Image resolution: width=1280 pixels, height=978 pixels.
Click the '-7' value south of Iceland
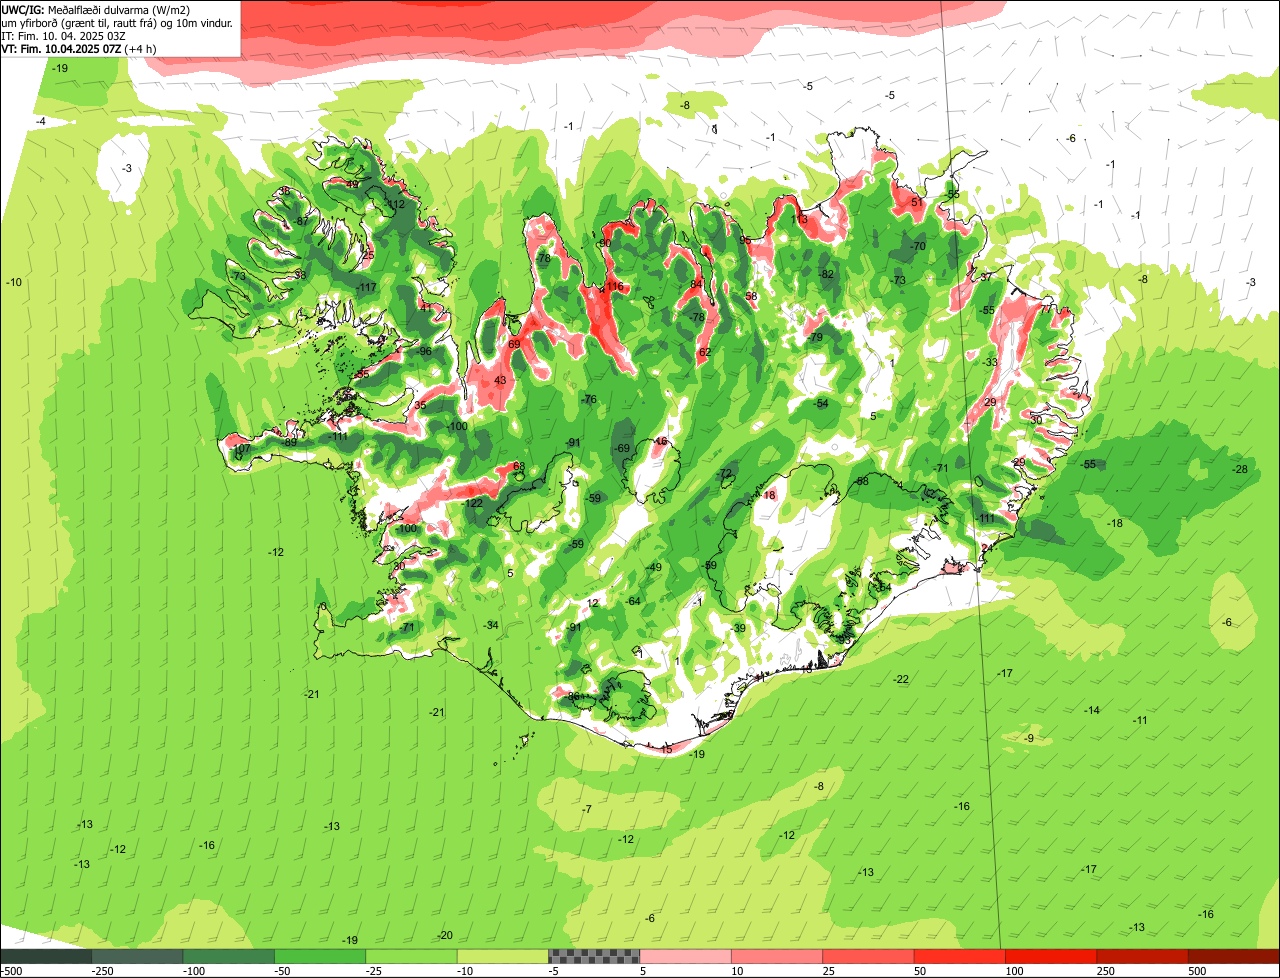coord(586,808)
